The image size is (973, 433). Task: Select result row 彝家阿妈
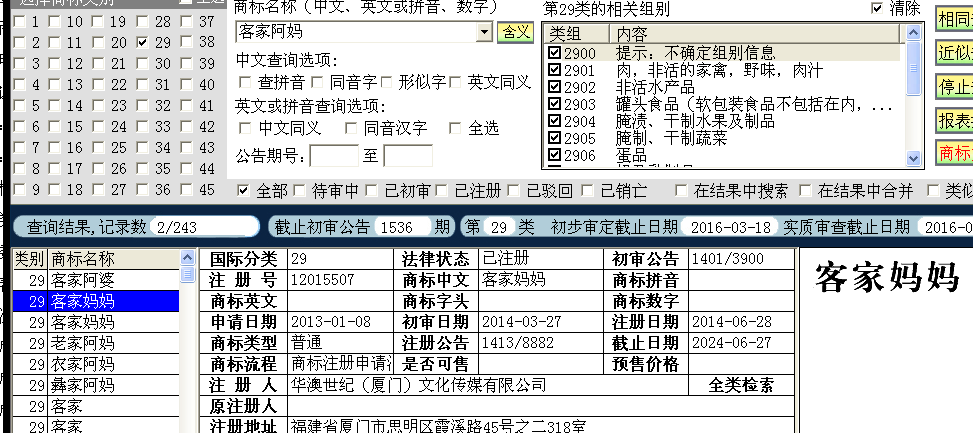pos(96,385)
